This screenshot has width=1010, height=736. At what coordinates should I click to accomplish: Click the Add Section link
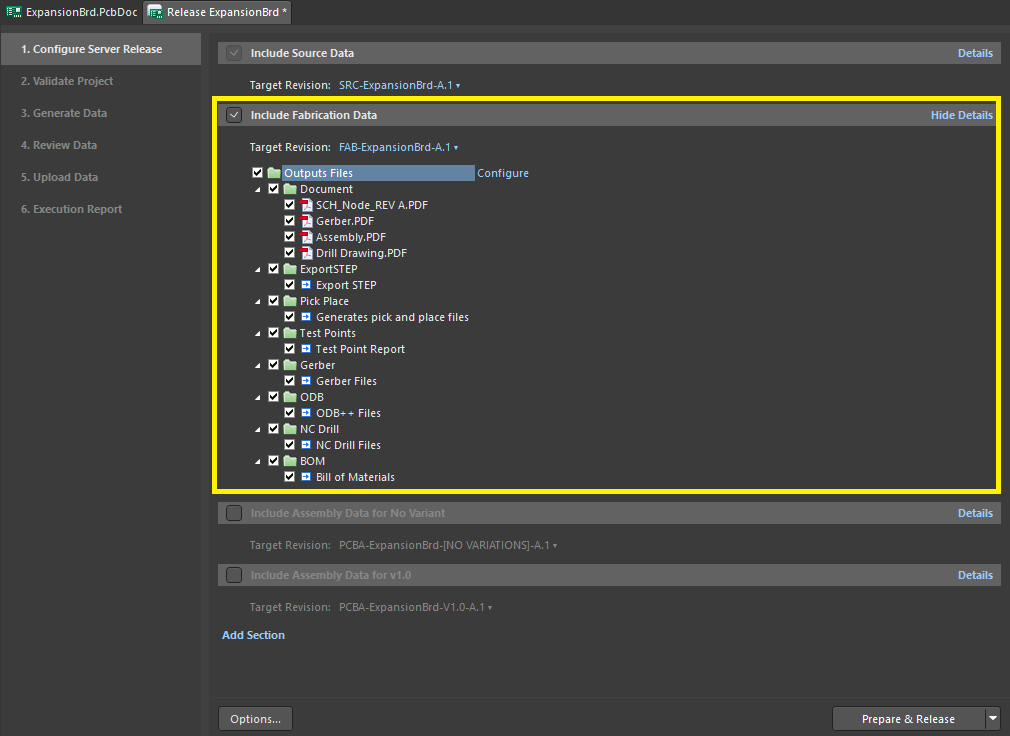253,635
